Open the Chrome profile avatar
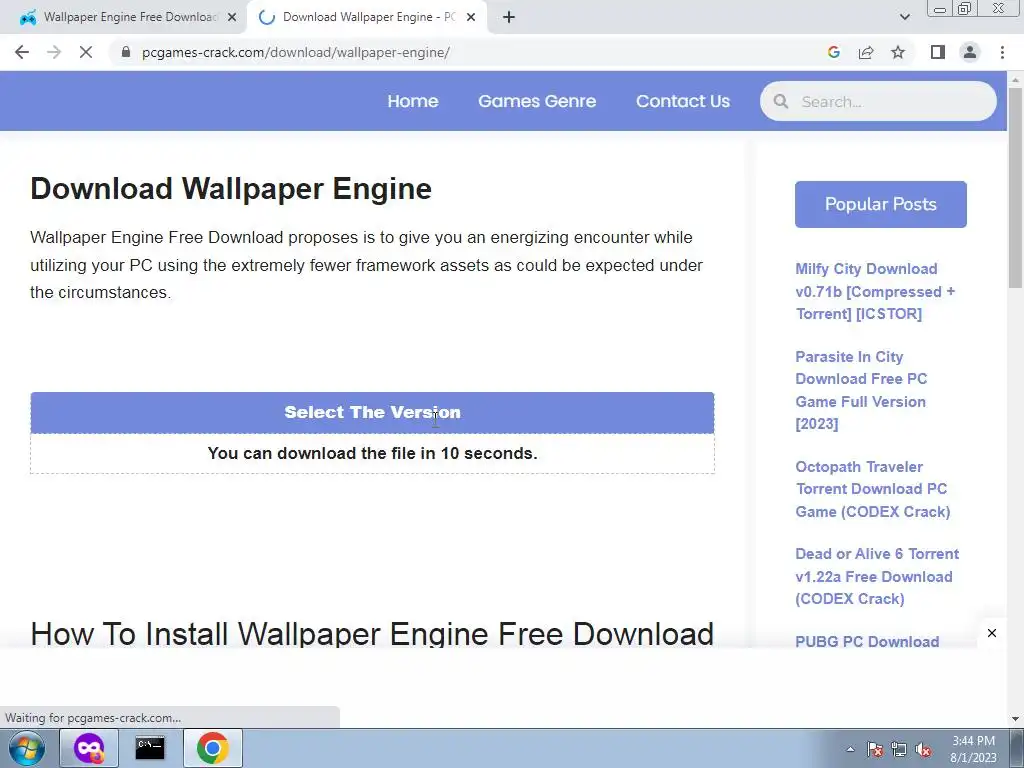Image resolution: width=1024 pixels, height=768 pixels. tap(970, 52)
